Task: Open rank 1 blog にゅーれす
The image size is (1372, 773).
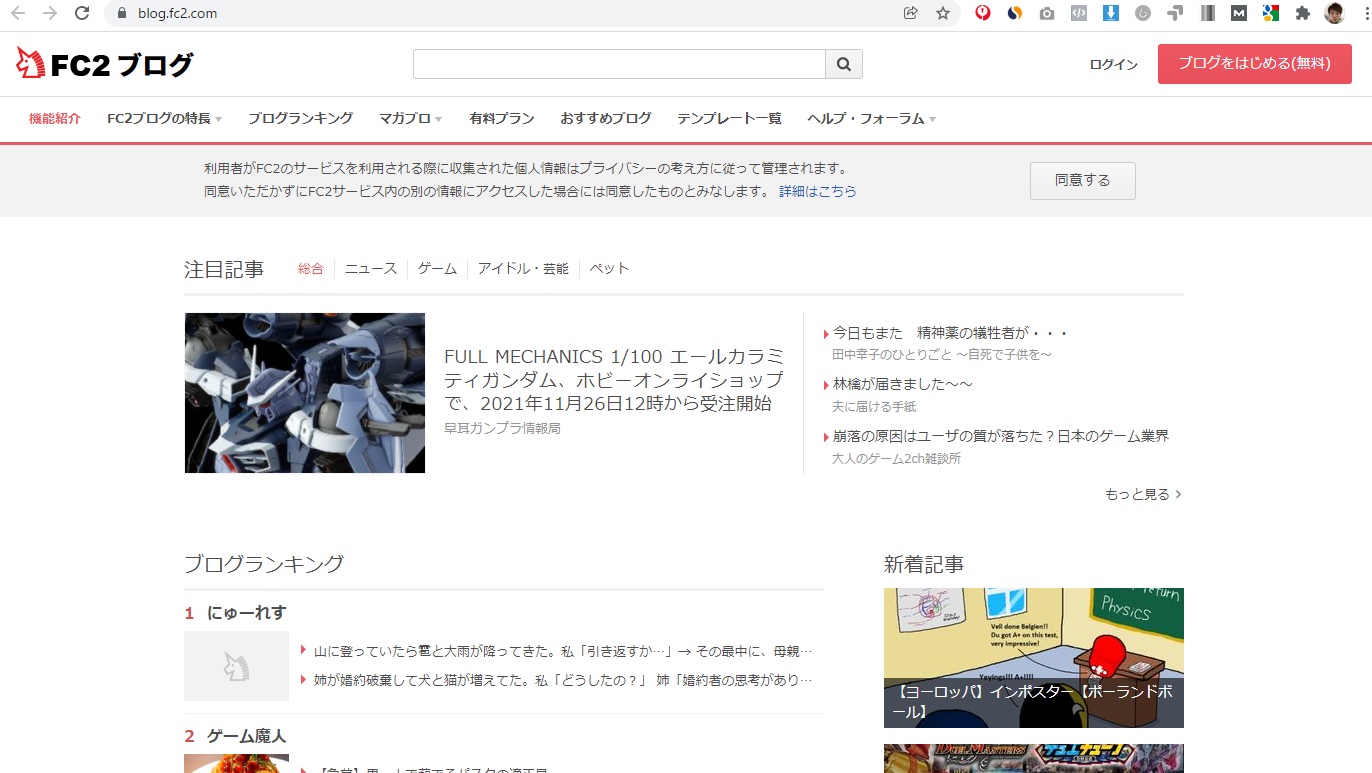Action: 246,613
